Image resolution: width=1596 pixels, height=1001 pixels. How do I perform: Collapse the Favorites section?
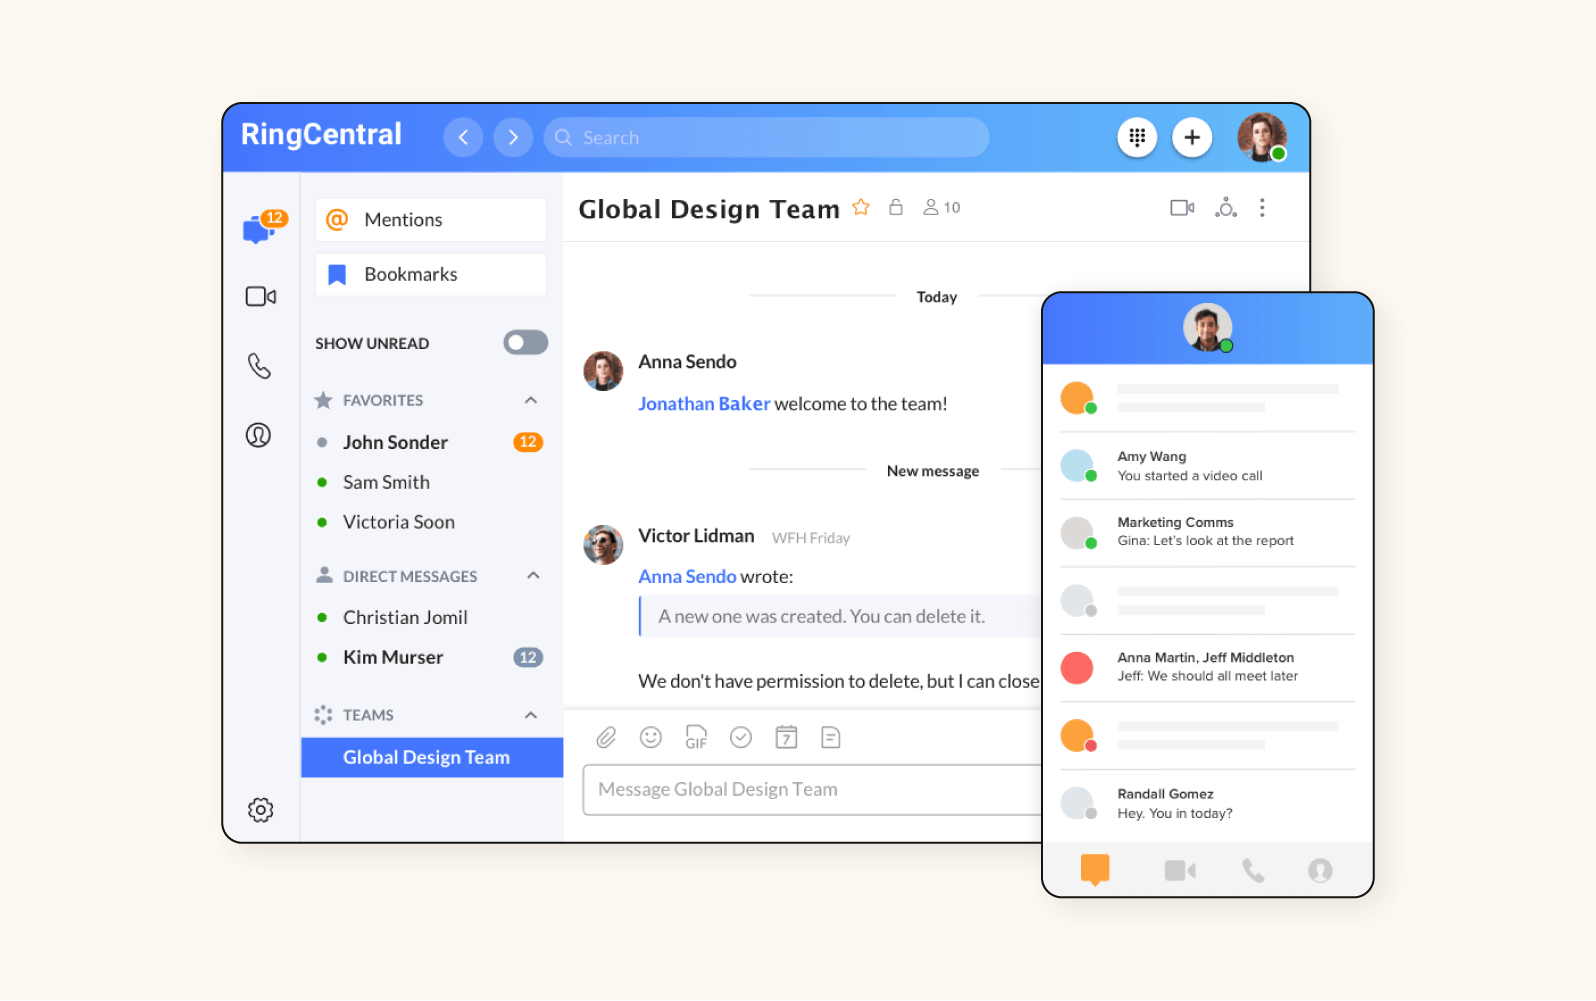pos(531,400)
